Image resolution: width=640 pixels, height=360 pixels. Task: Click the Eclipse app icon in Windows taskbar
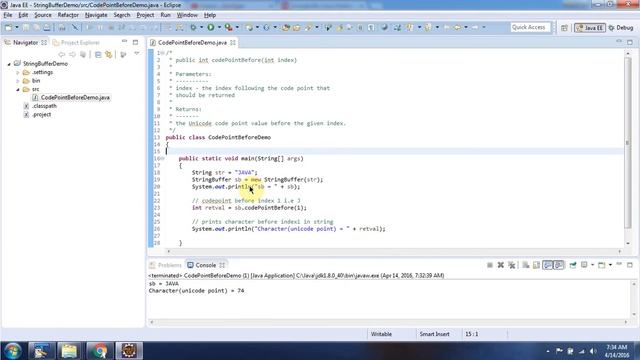129,351
